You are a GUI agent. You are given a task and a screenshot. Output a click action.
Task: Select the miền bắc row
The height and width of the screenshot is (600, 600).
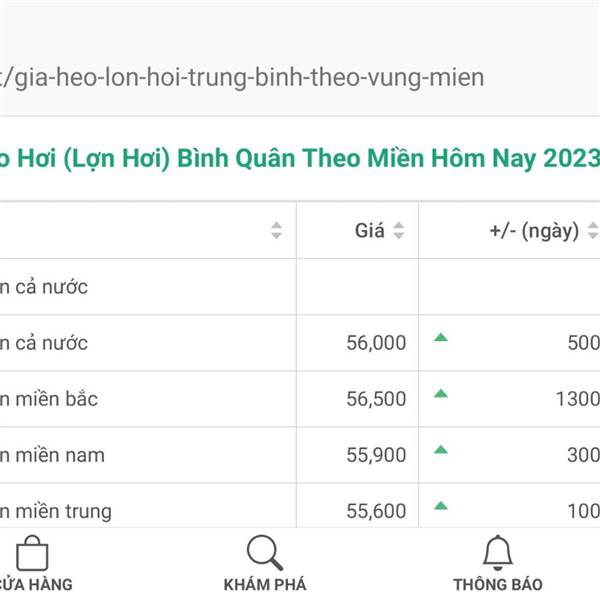(300, 399)
